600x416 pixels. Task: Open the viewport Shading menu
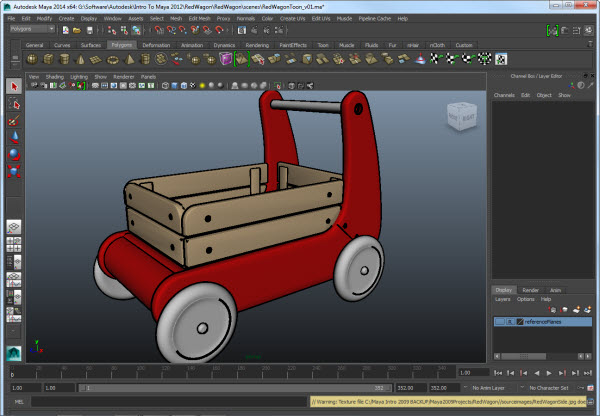tap(55, 77)
